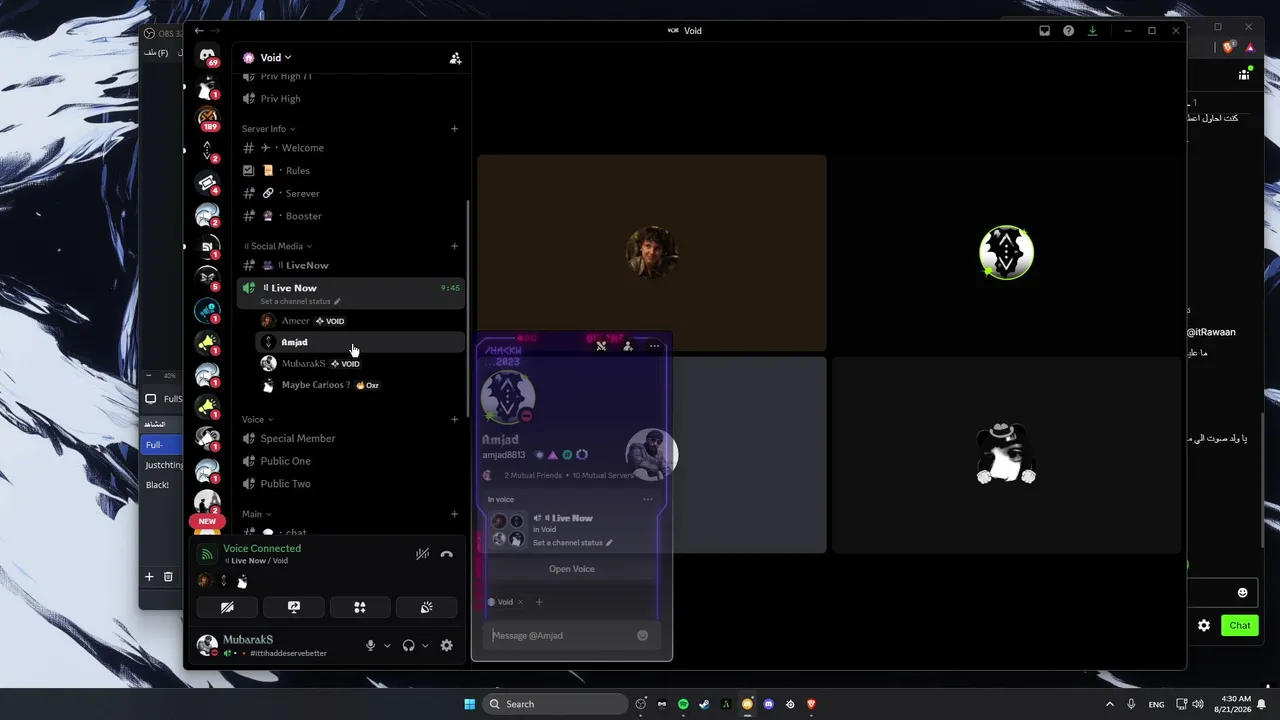Add channel to Social Media category
The height and width of the screenshot is (720, 1280).
454,246
